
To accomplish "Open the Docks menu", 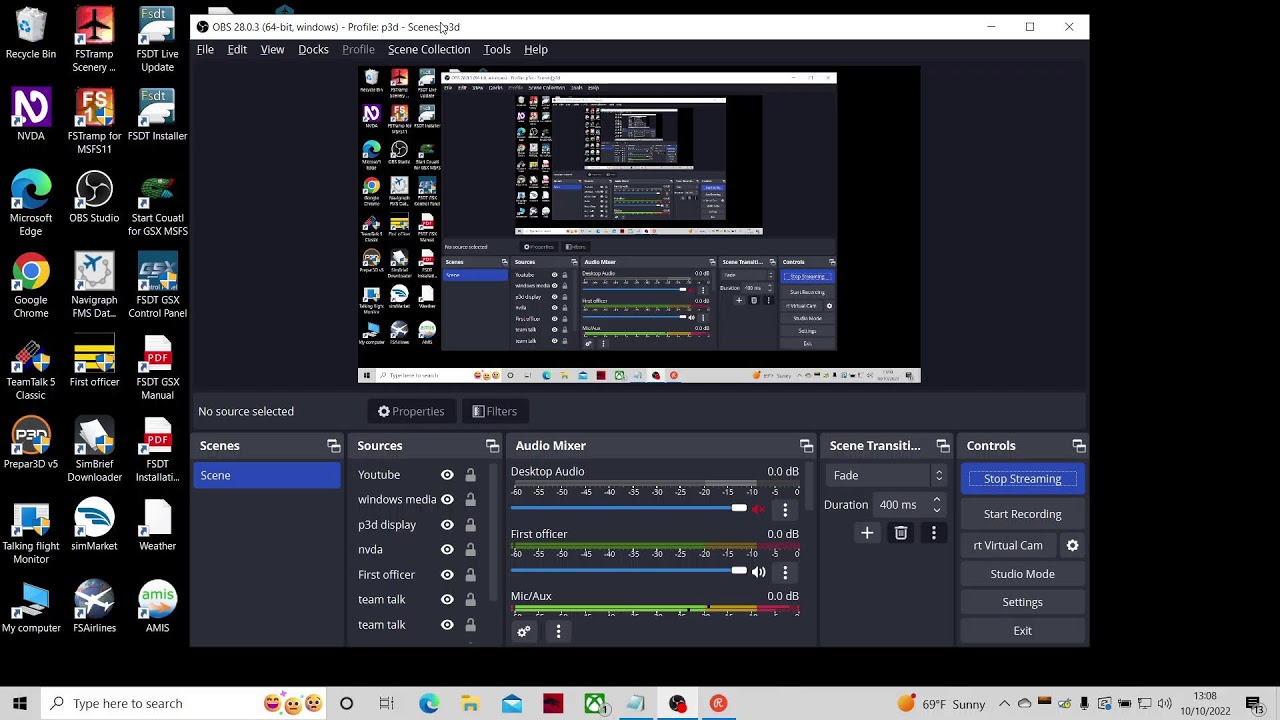I will coord(313,50).
